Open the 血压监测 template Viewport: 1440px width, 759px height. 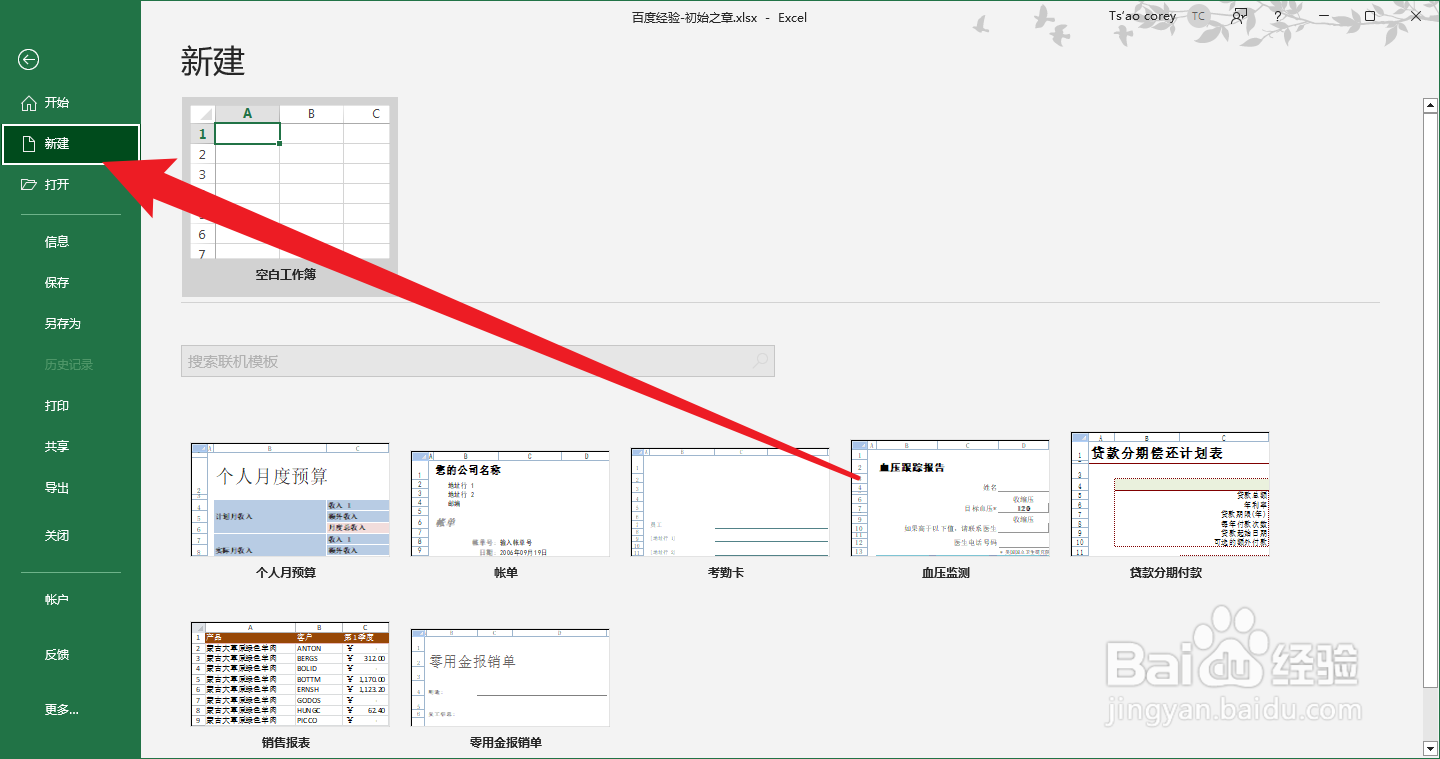950,512
